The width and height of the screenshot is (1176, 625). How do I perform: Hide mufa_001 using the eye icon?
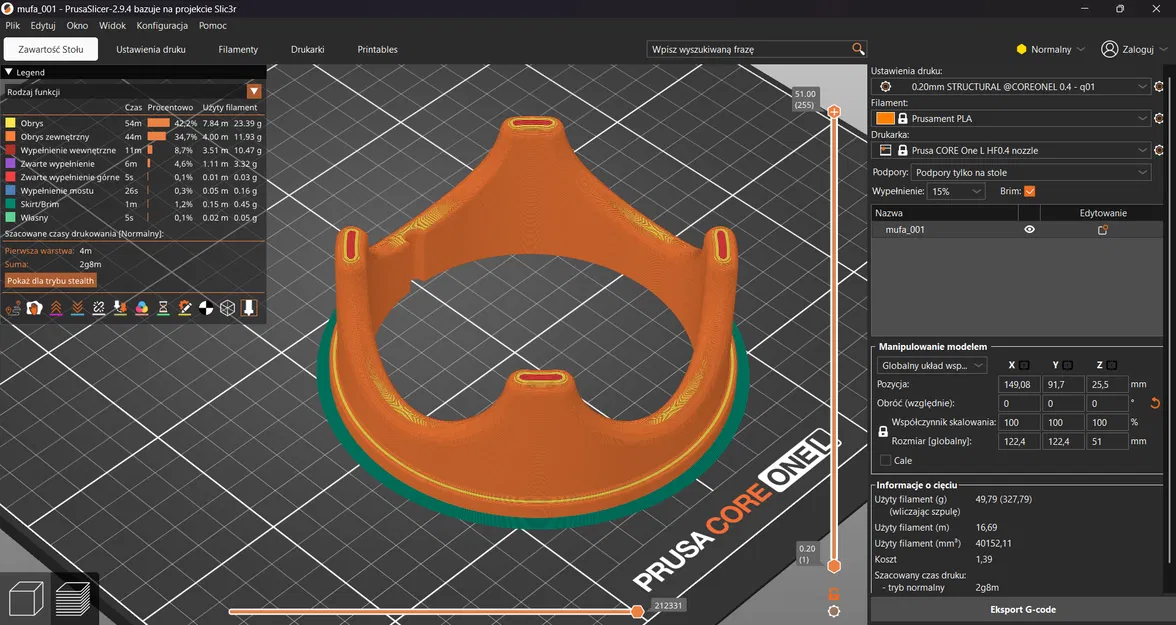tap(1029, 230)
